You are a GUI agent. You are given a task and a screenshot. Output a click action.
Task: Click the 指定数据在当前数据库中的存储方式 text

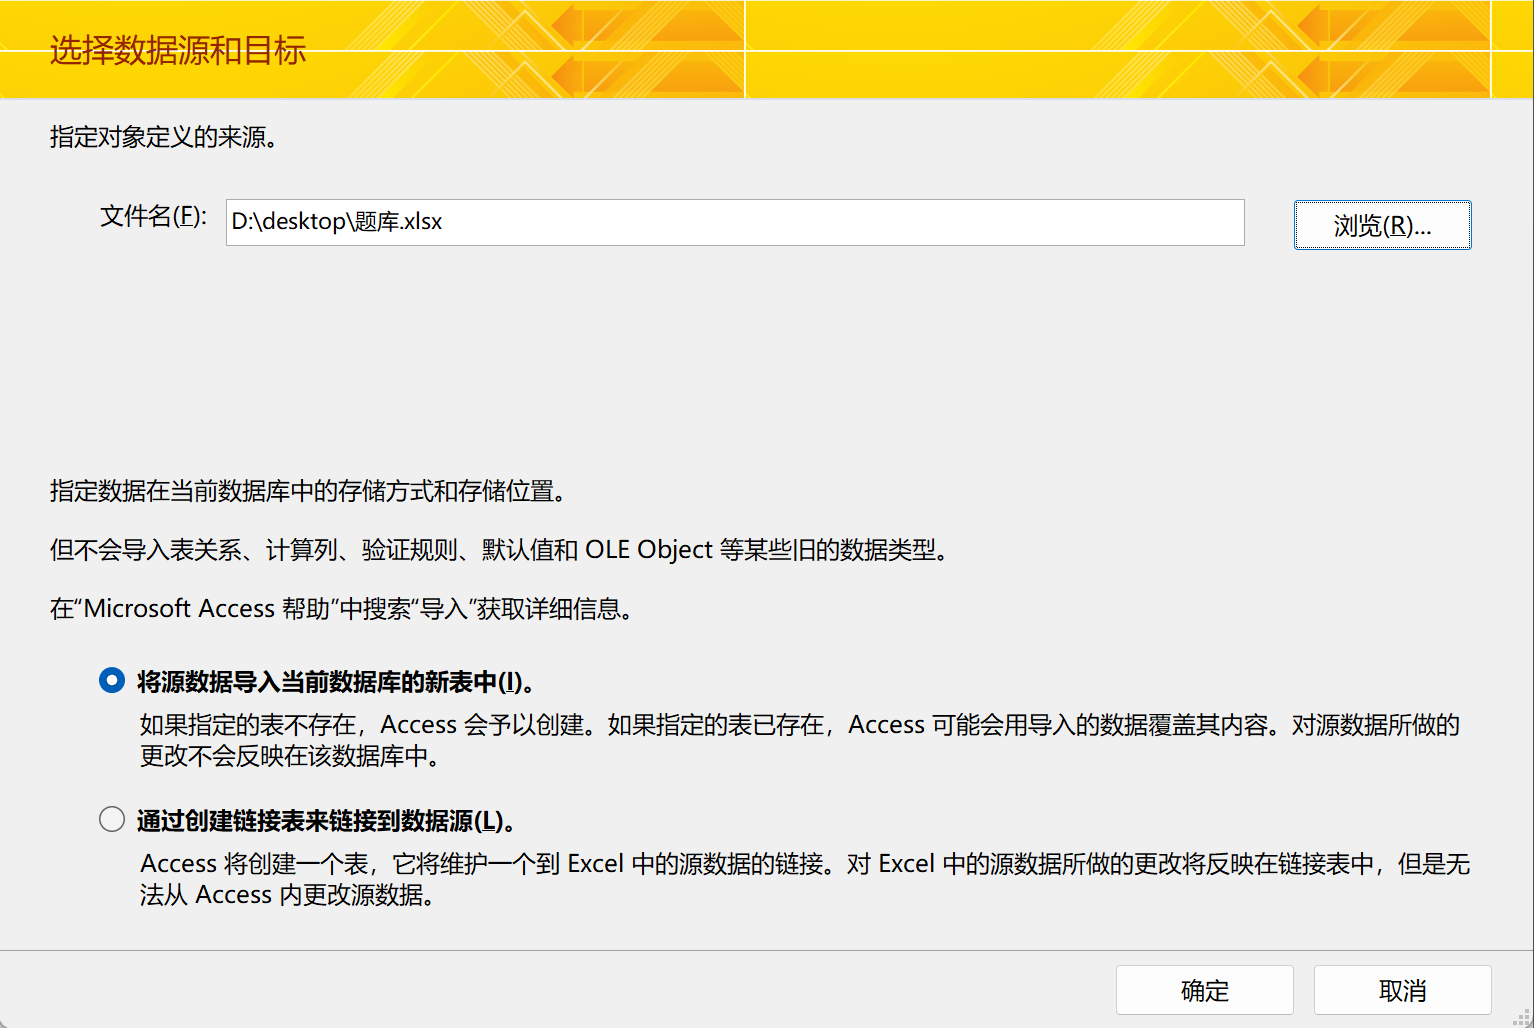(310, 491)
